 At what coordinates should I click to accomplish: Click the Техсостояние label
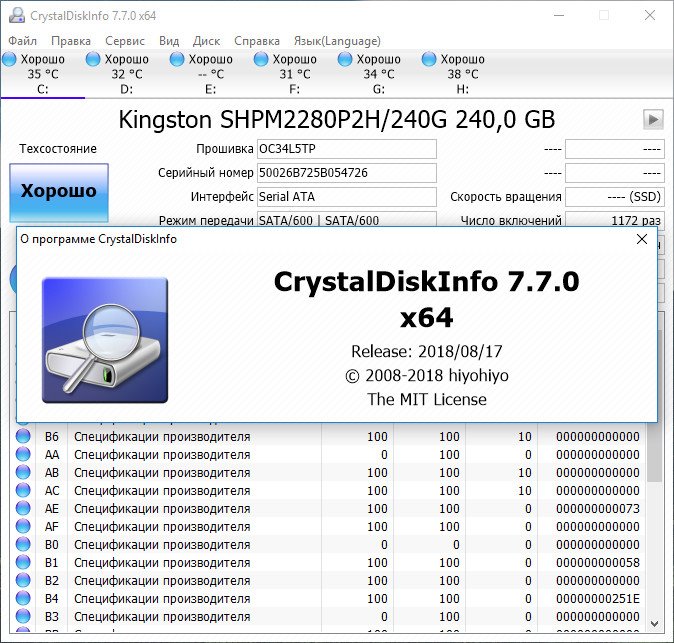[58, 149]
